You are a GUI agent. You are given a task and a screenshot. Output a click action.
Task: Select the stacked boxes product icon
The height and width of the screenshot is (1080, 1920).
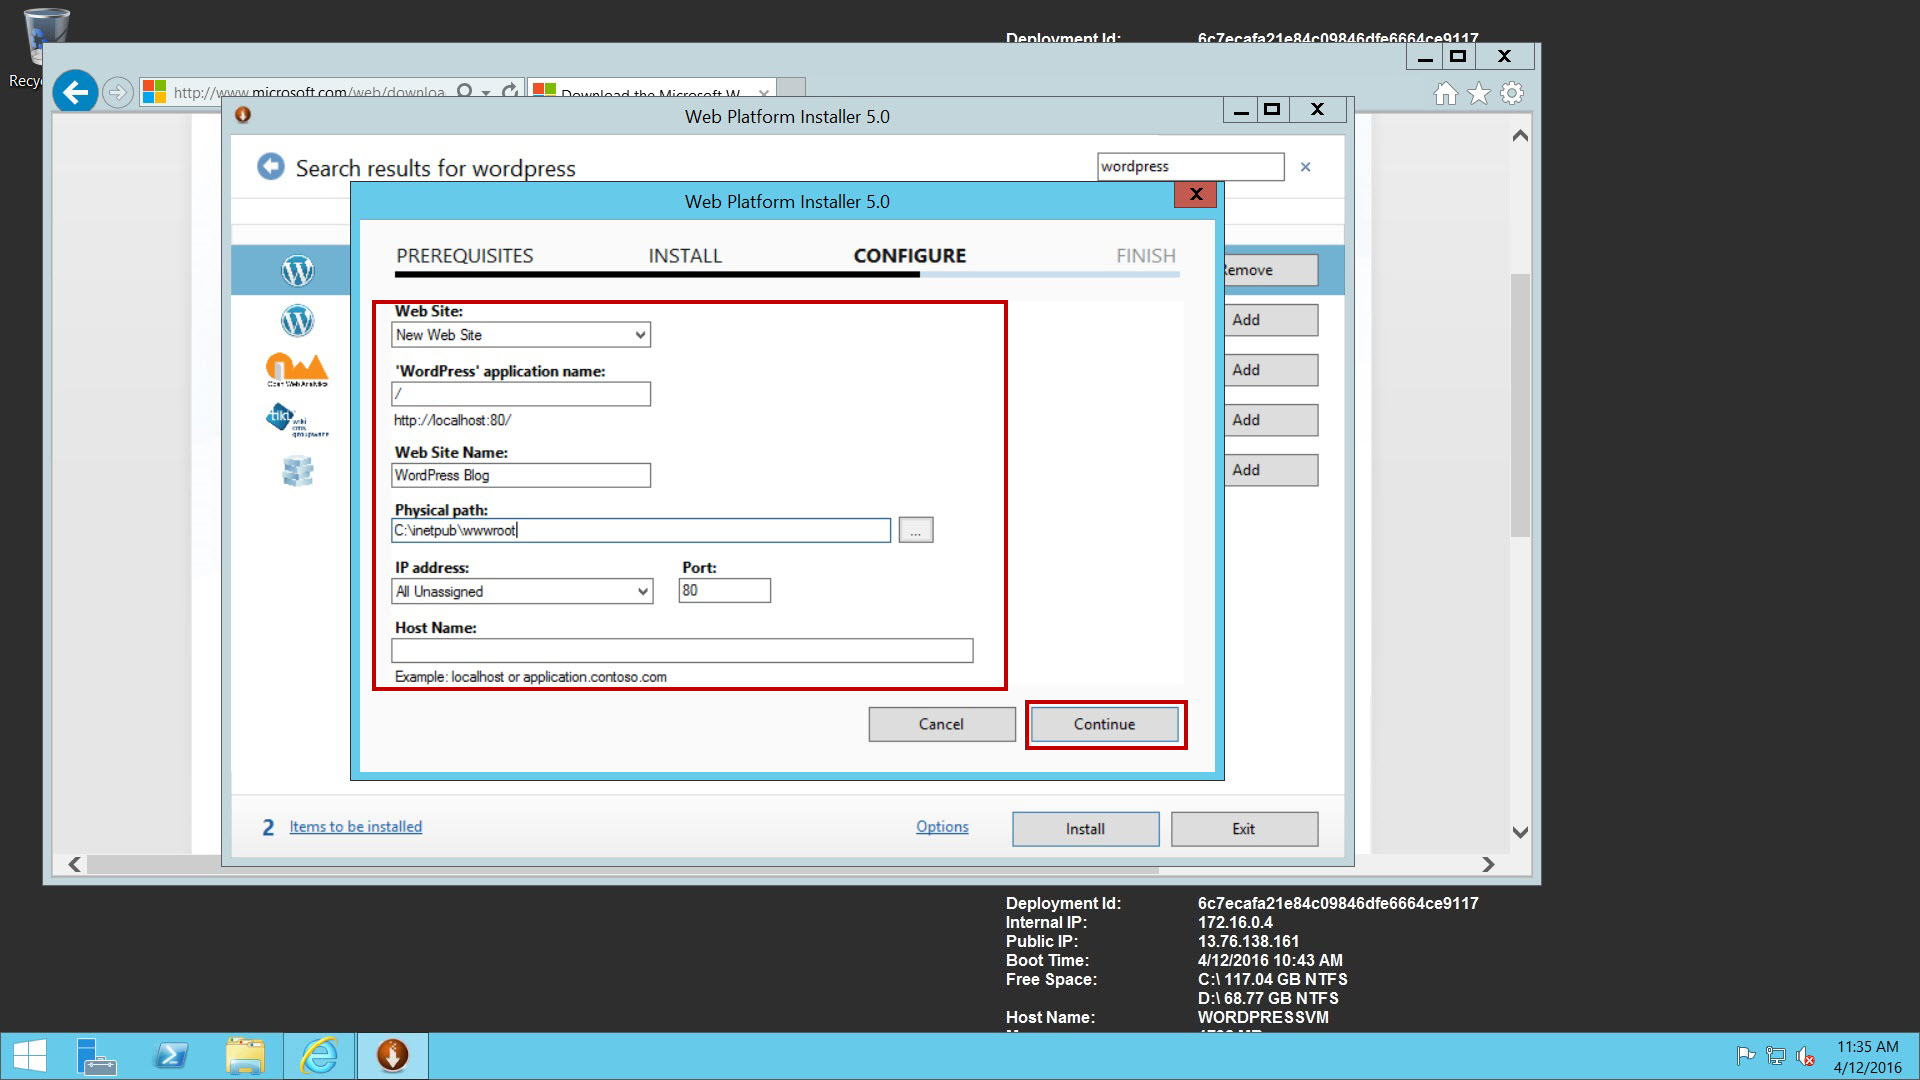[297, 470]
